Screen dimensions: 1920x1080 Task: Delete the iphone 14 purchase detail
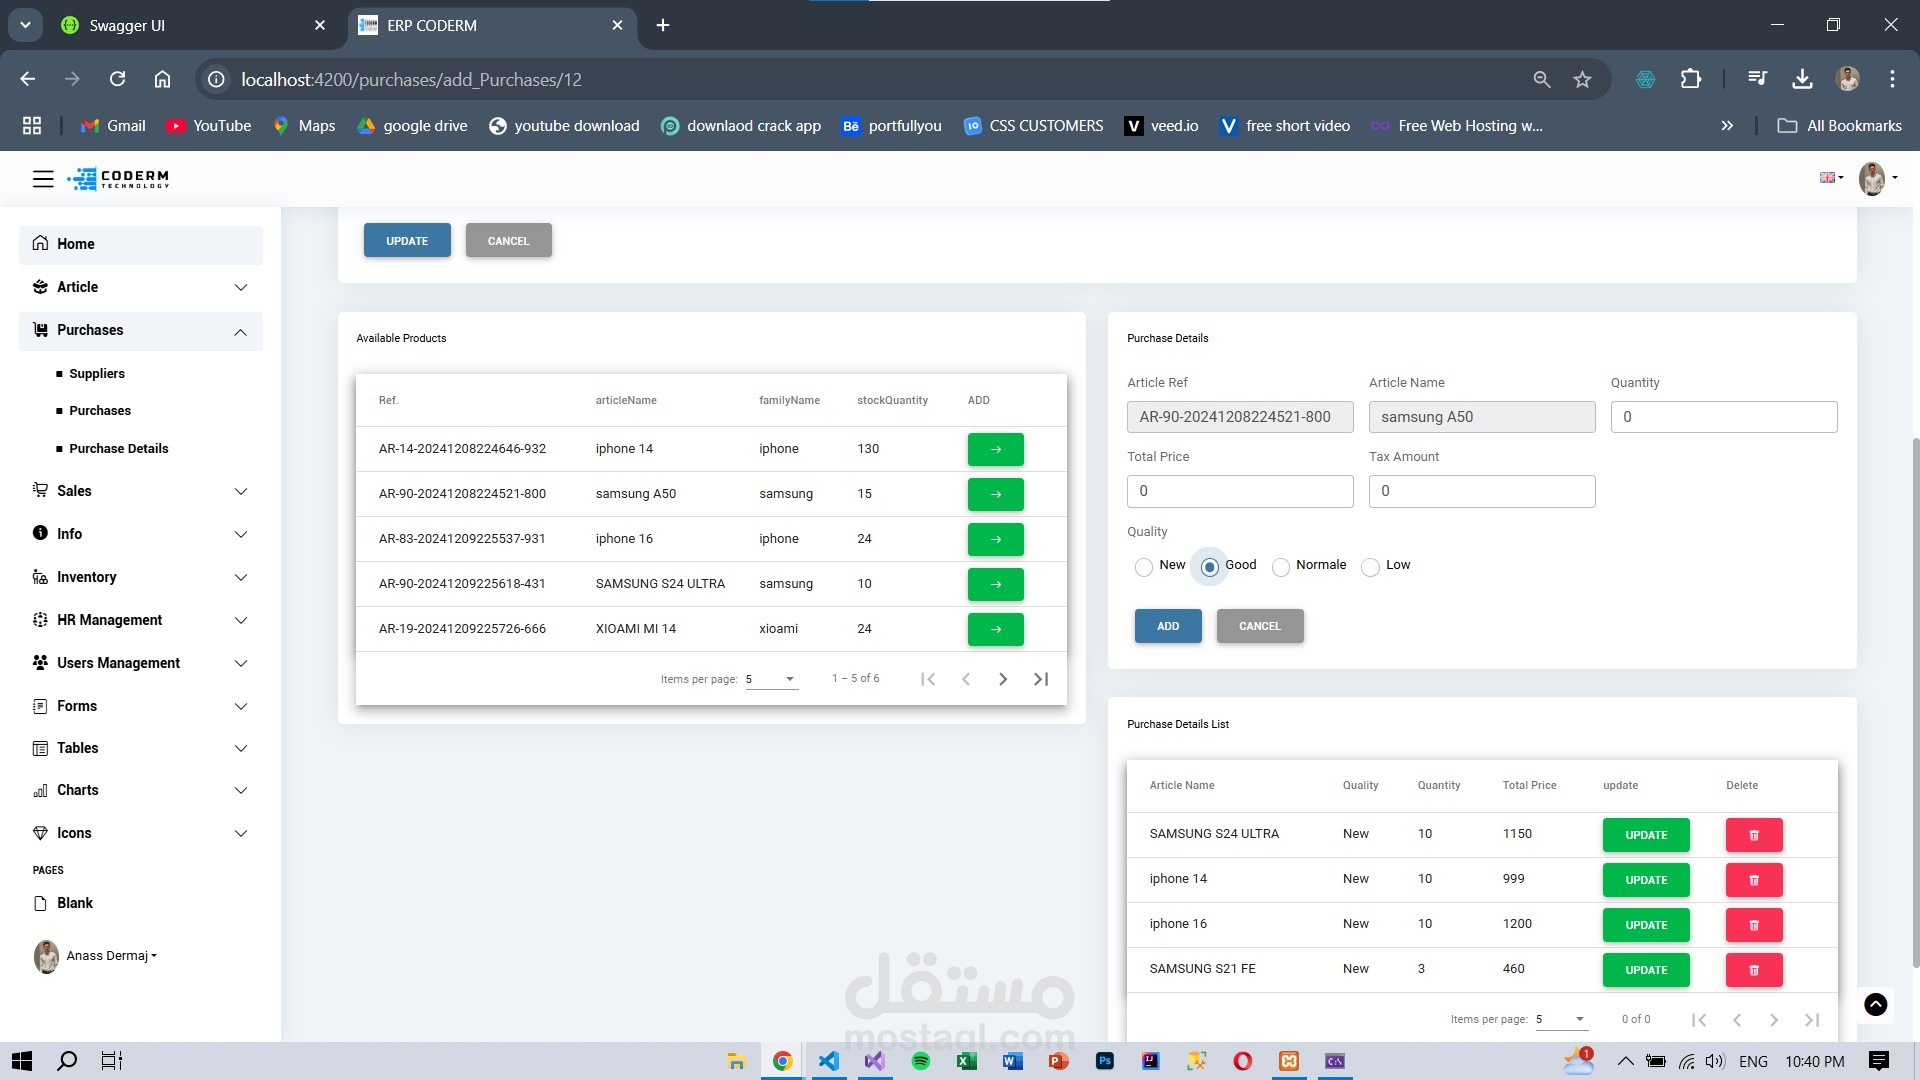[x=1754, y=880]
